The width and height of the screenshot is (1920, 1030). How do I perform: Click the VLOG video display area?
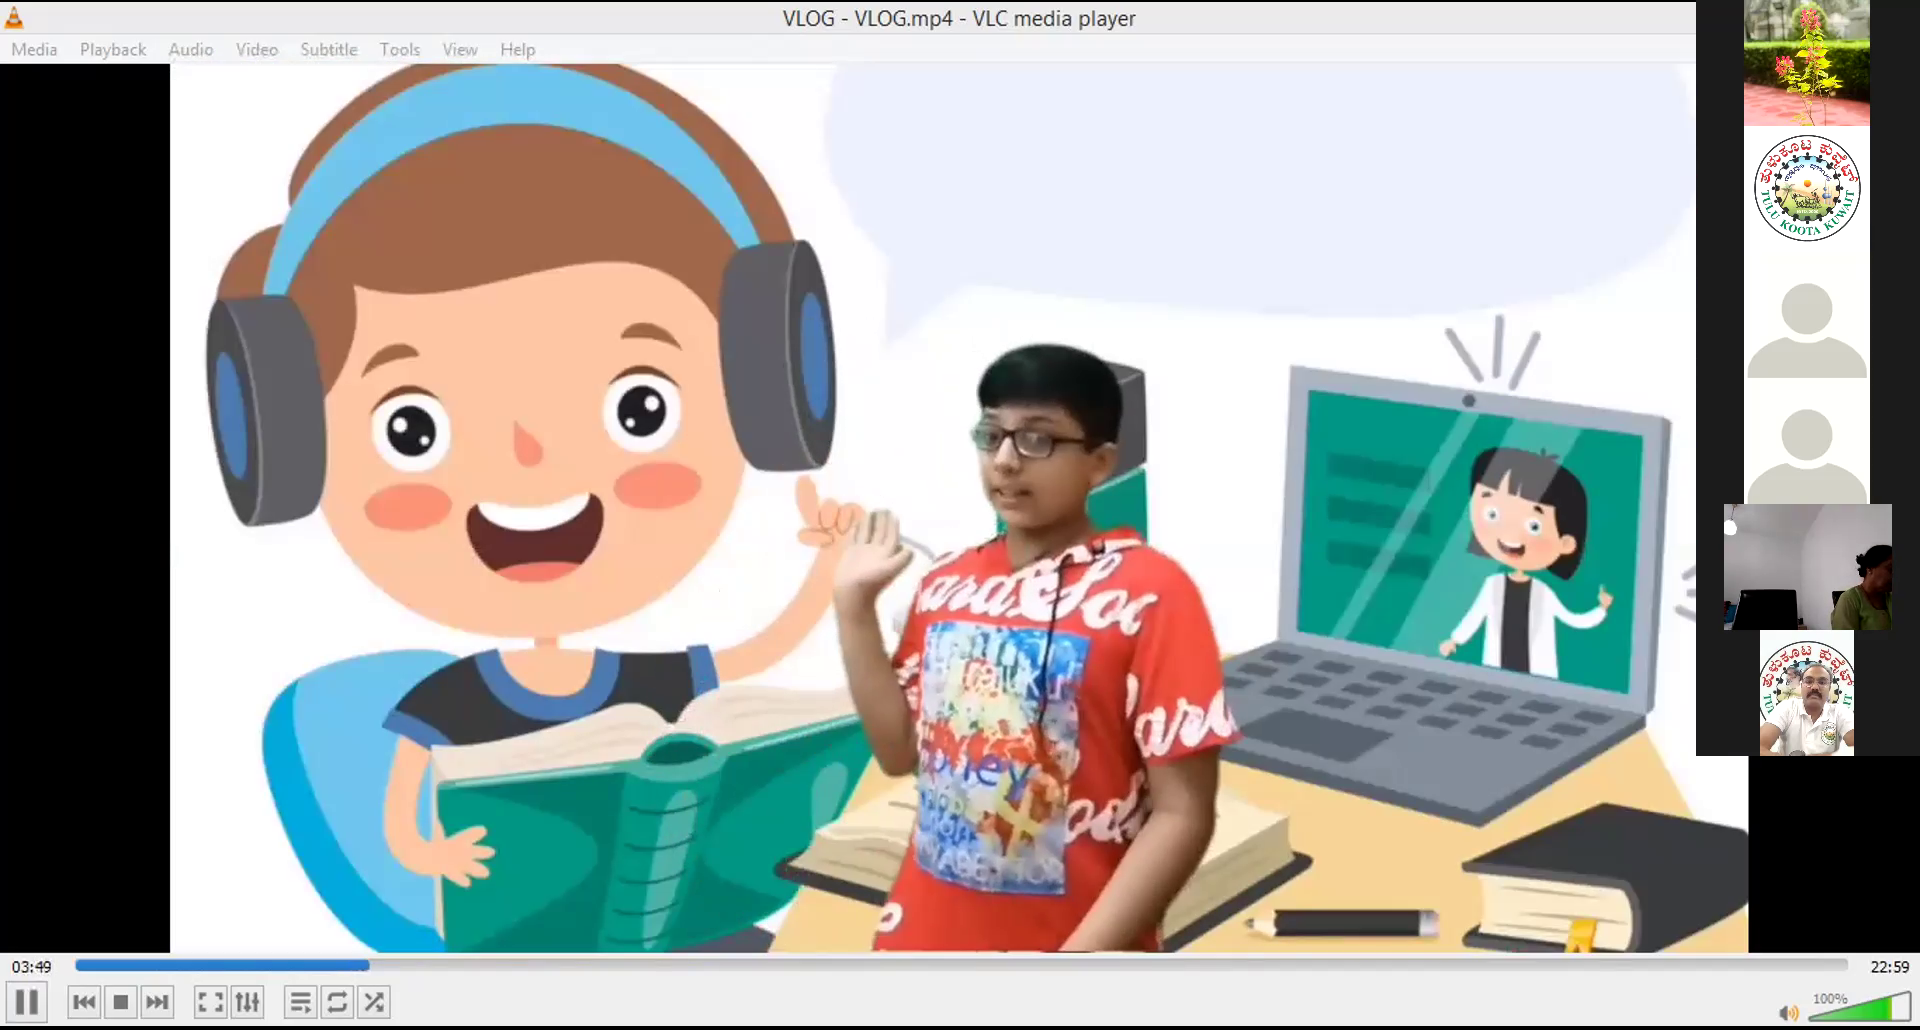pyautogui.click(x=959, y=508)
